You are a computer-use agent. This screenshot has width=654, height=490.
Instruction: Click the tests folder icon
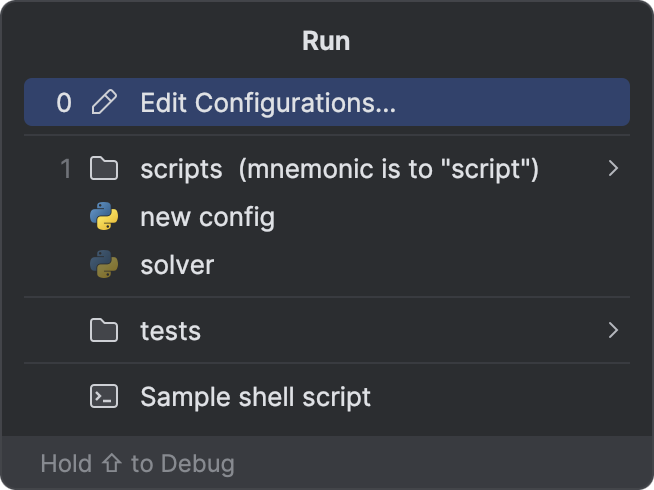click(104, 331)
